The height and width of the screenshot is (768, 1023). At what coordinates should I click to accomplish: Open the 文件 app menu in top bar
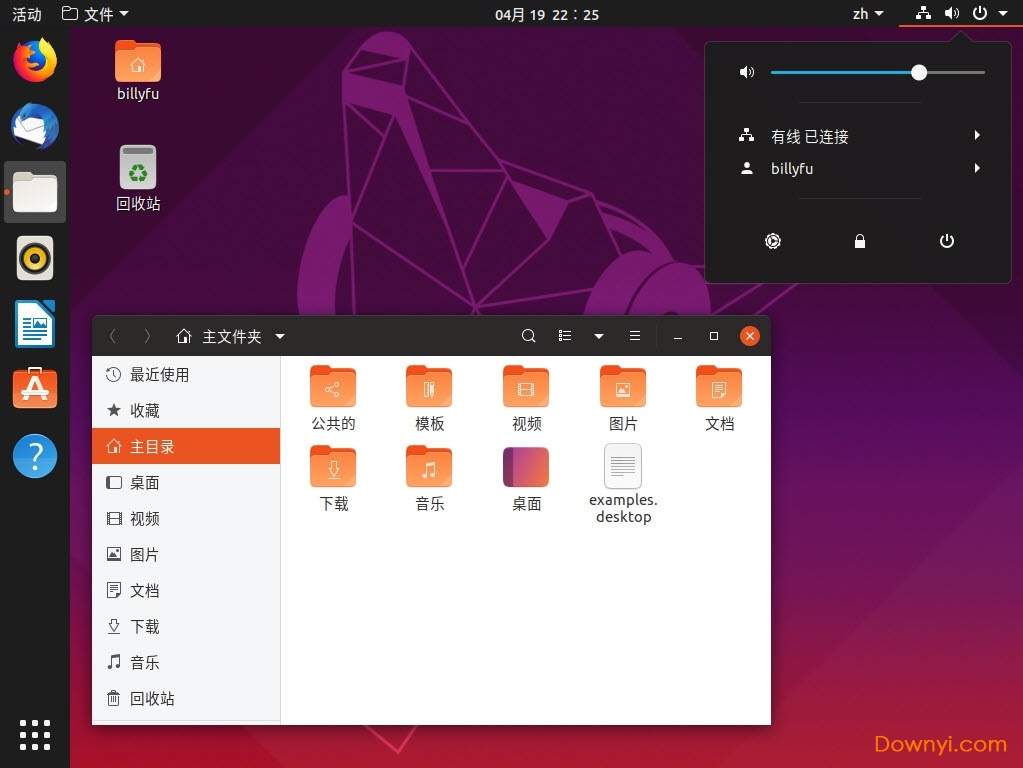[x=95, y=14]
